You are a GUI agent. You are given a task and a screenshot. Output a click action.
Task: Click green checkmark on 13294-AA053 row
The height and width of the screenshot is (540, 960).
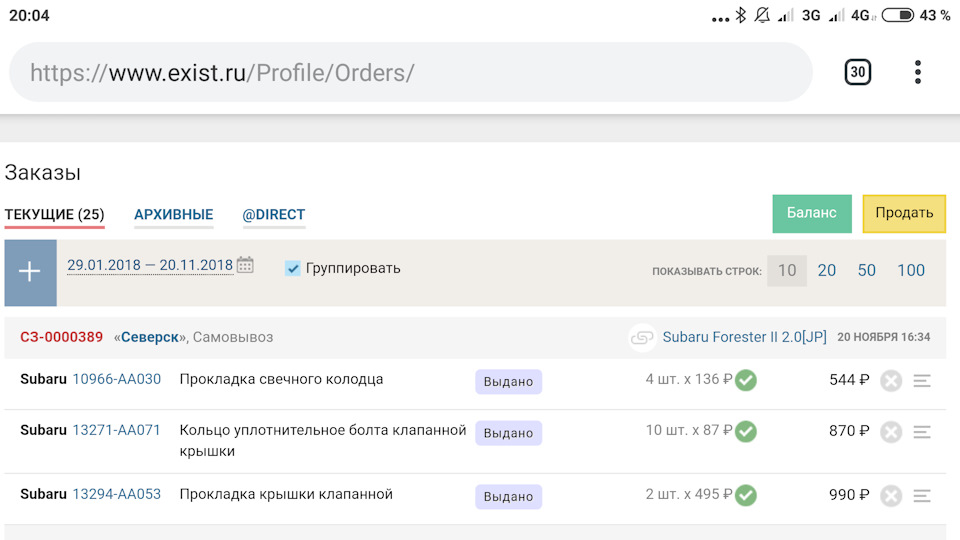(746, 495)
